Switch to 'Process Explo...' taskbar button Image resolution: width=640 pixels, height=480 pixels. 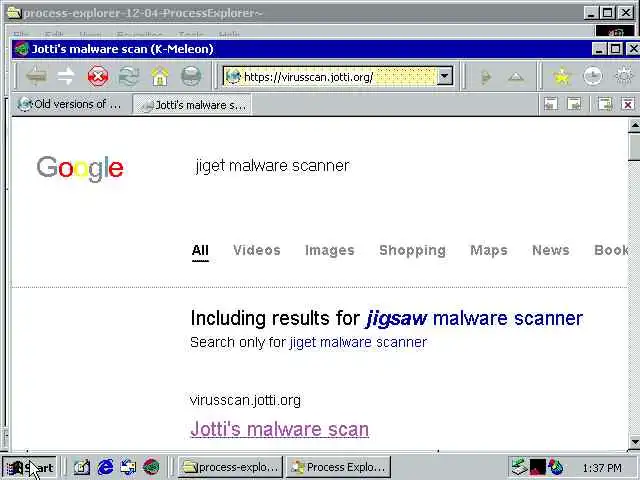[x=339, y=467]
